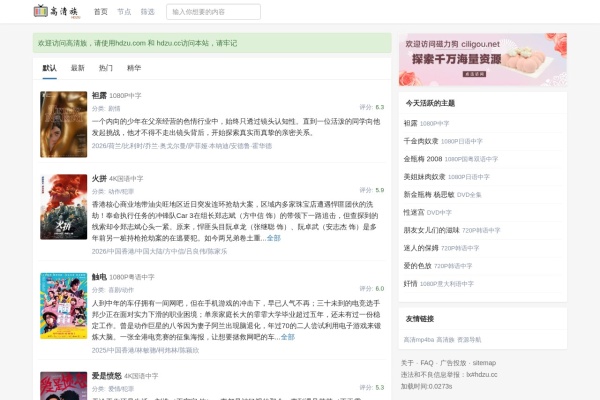Image resolution: width=600 pixels, height=400 pixels.
Task: Open the FAQ footer link
Action: pyautogui.click(x=427, y=363)
